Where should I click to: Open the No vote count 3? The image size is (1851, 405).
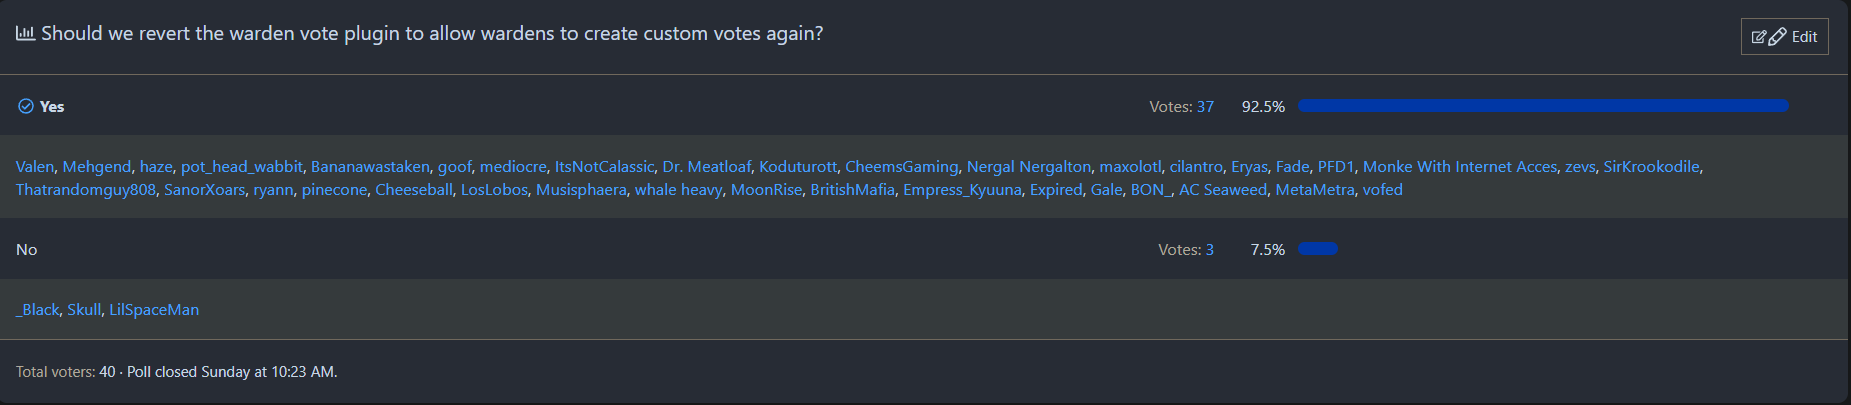(1209, 249)
